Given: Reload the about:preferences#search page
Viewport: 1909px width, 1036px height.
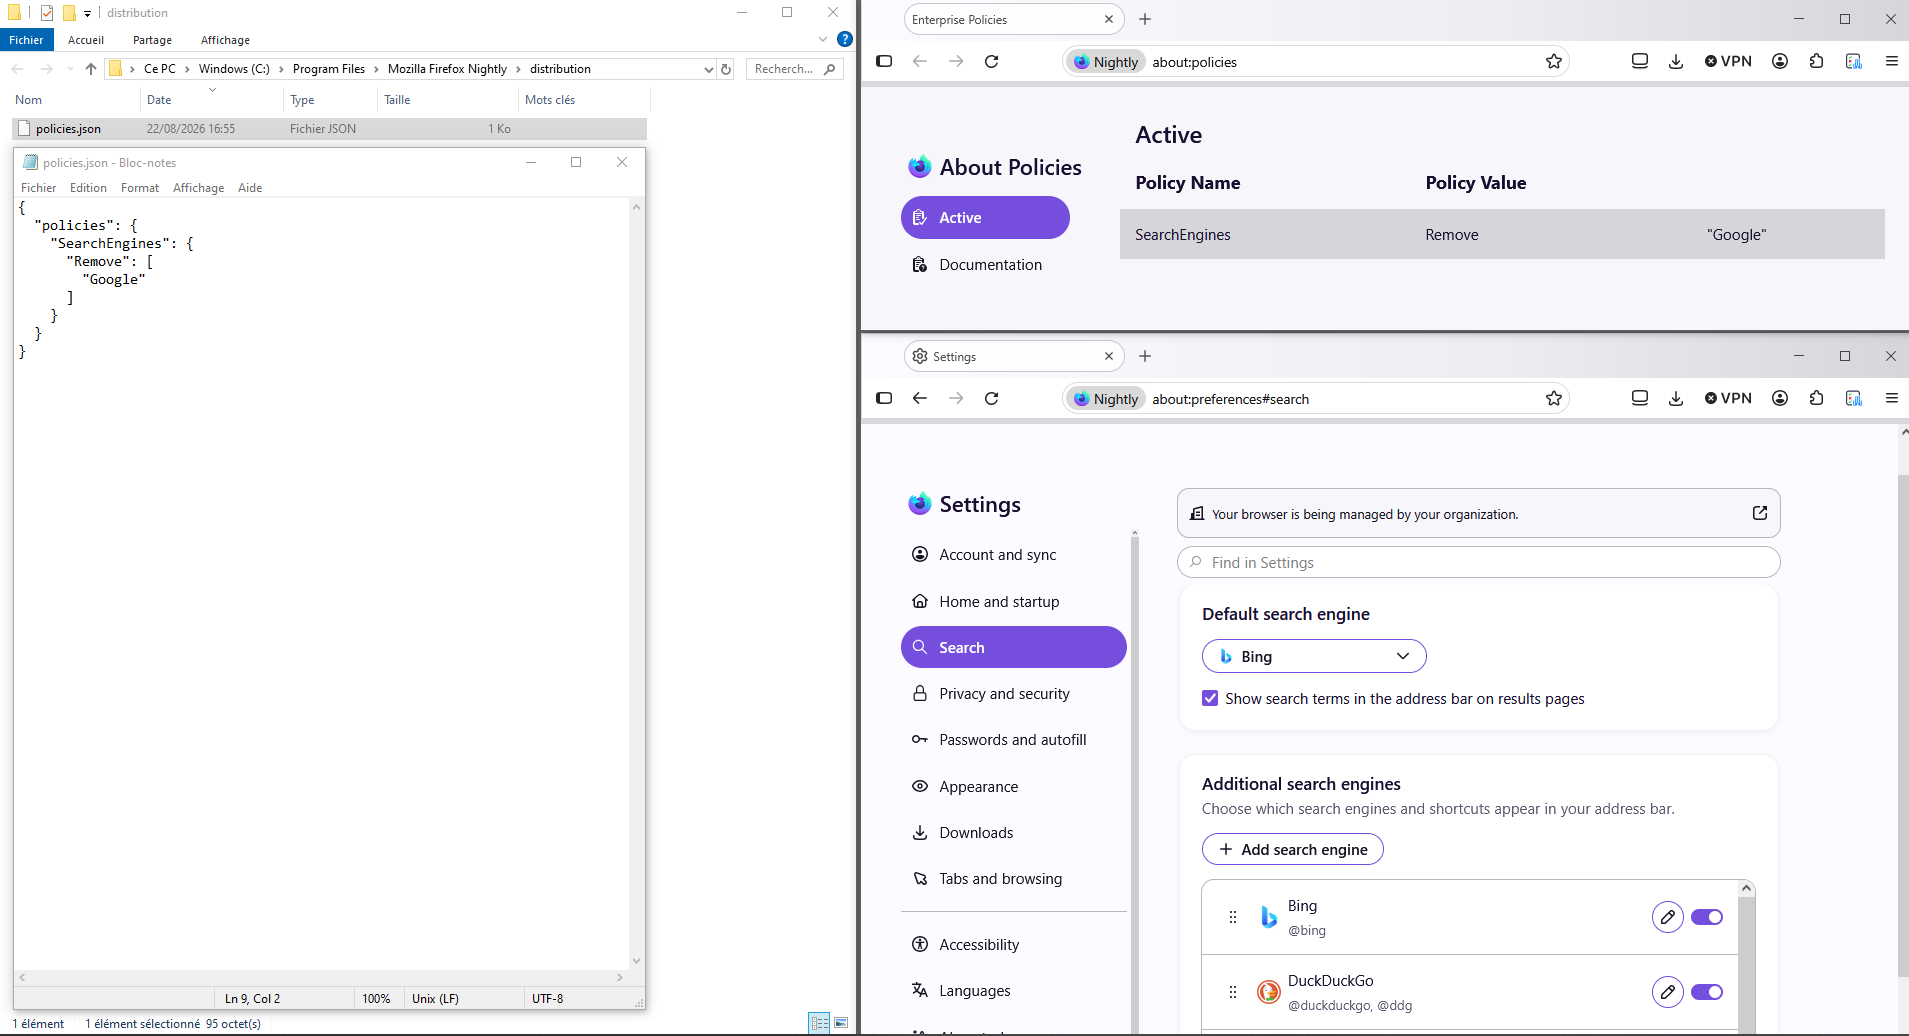Looking at the screenshot, I should [992, 398].
